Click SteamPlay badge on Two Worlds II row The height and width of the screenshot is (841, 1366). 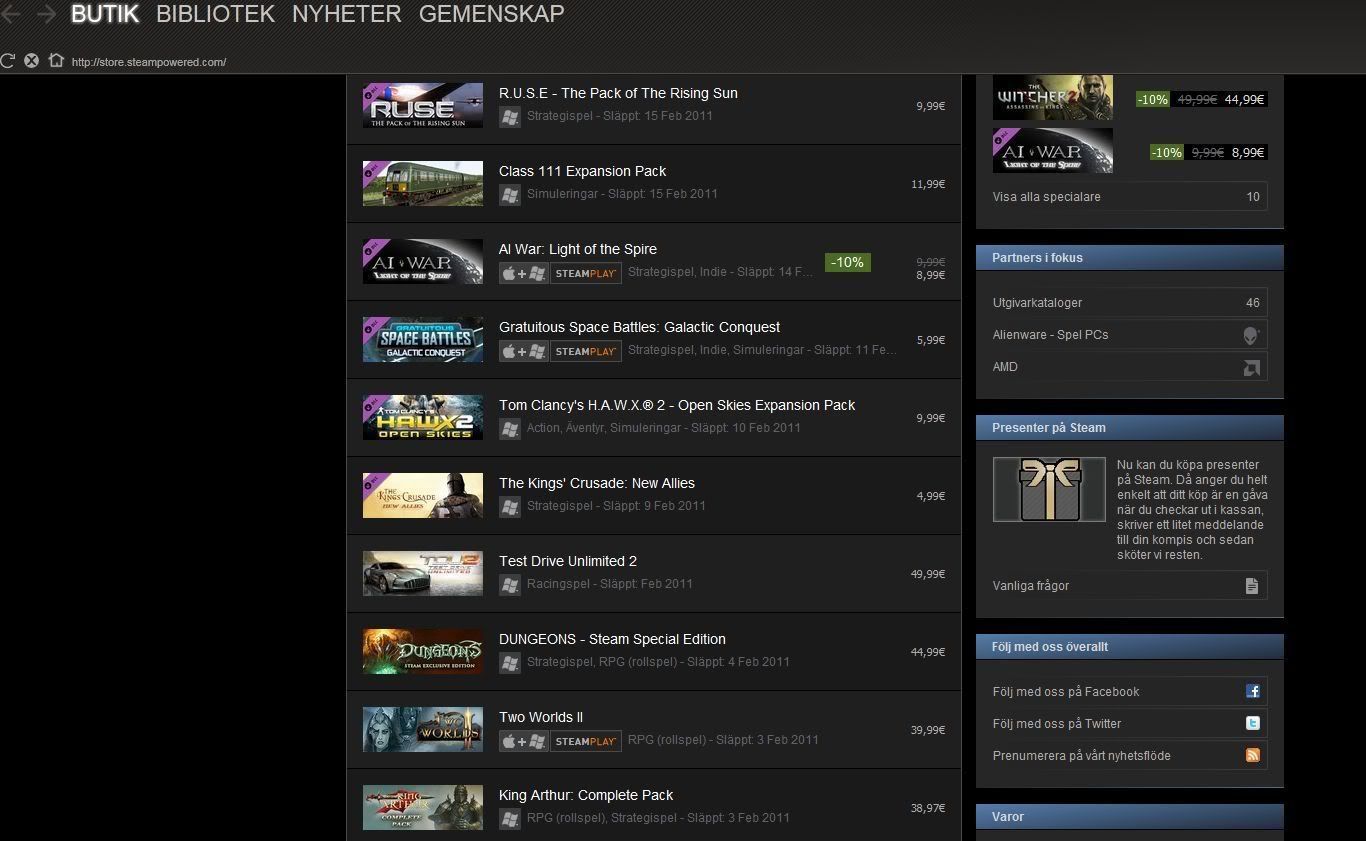tap(586, 741)
